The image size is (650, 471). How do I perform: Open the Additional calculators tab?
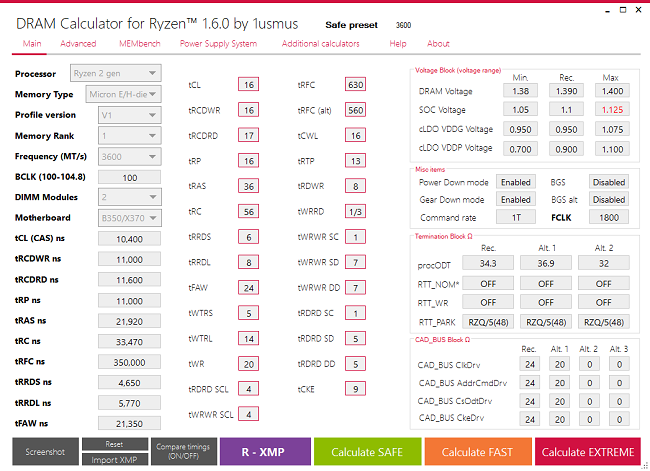(320, 44)
